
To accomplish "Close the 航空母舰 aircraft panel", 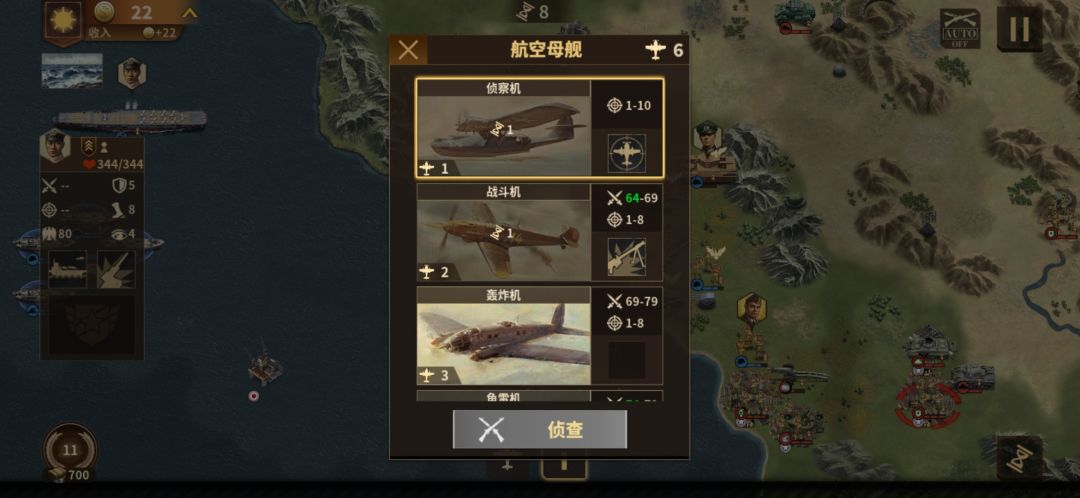I will tap(408, 50).
